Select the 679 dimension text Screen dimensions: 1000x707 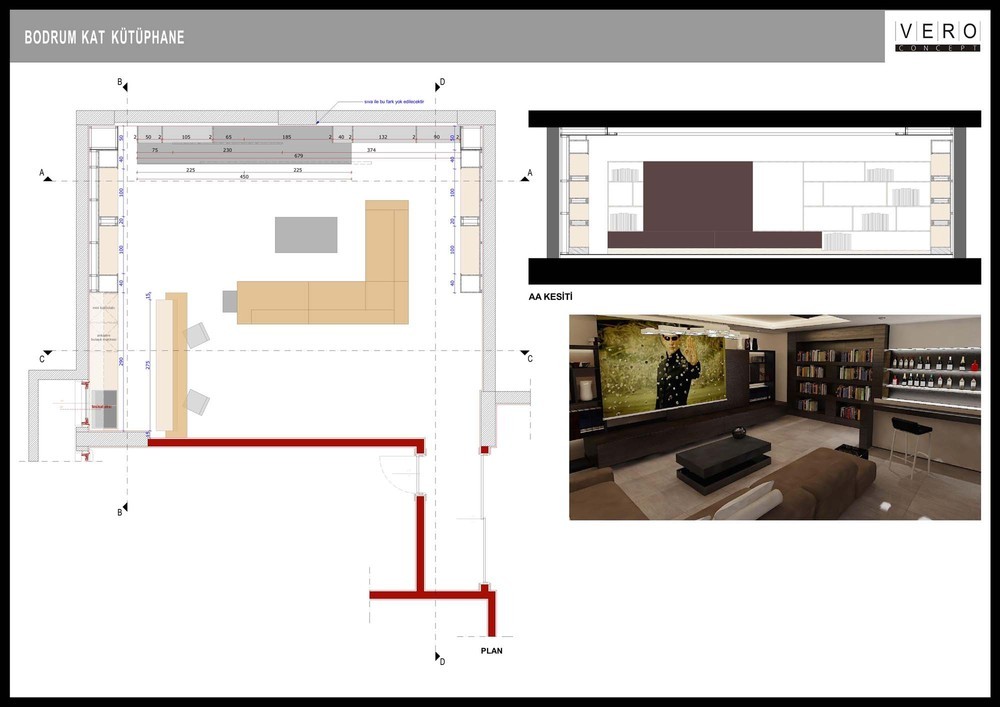tap(298, 156)
